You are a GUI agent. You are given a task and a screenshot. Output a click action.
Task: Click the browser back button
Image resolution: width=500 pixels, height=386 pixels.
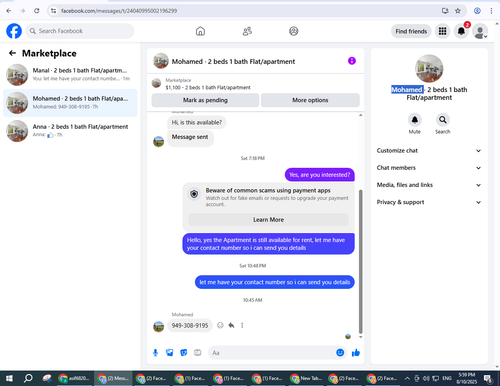tap(9, 11)
